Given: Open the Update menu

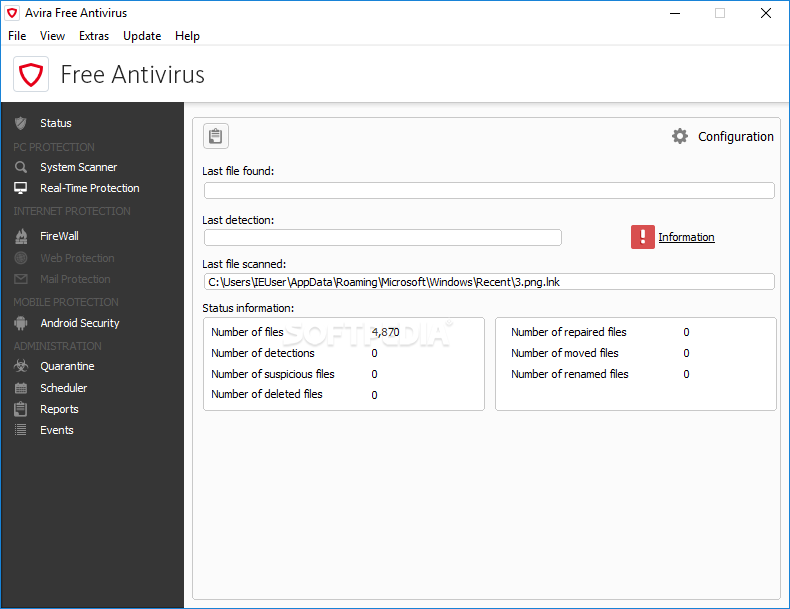Looking at the screenshot, I should tap(142, 36).
